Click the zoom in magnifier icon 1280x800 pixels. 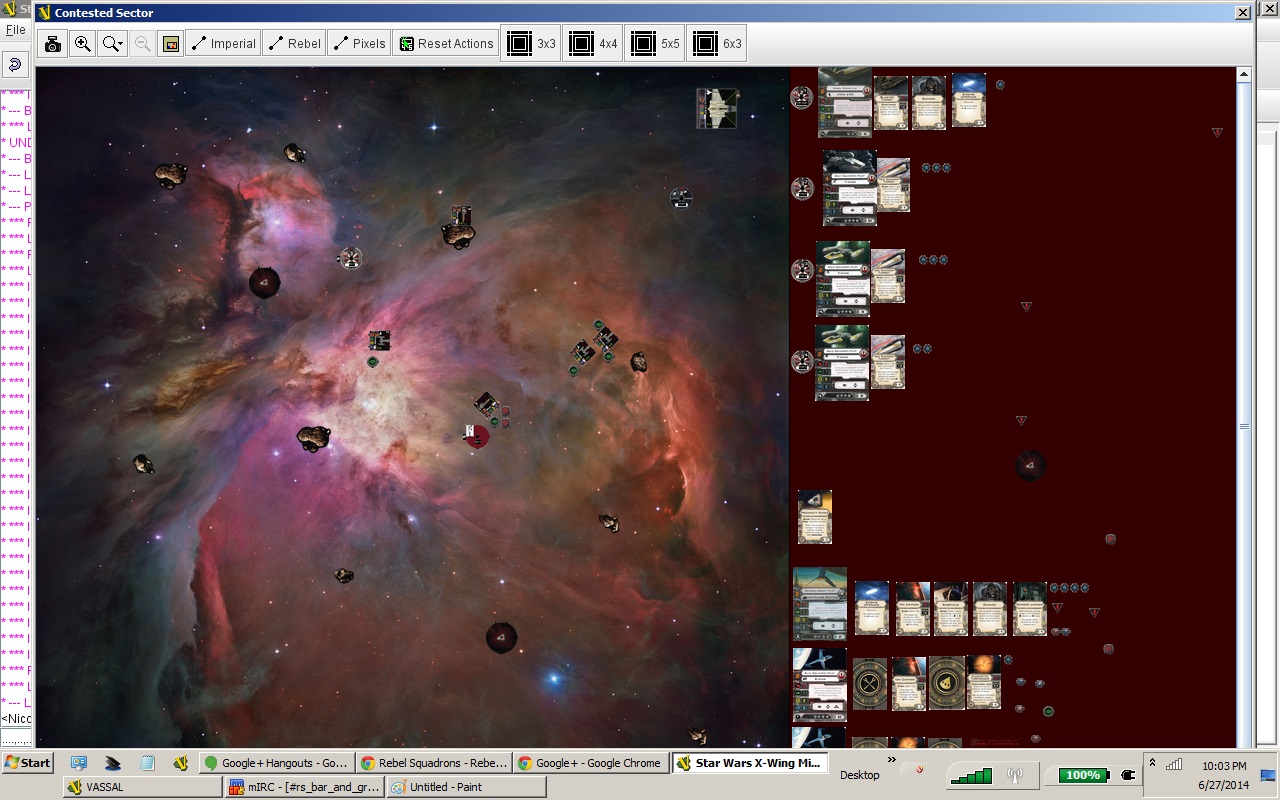click(82, 44)
